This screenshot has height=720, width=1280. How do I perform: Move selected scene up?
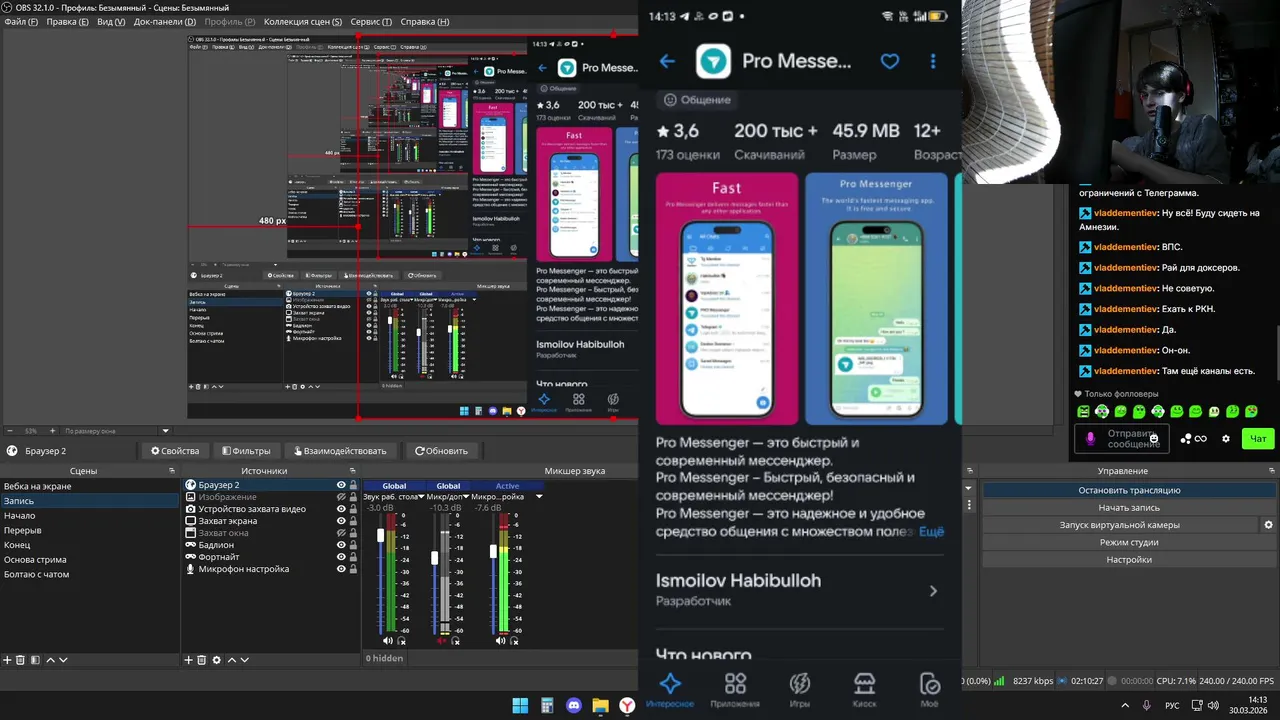50,660
